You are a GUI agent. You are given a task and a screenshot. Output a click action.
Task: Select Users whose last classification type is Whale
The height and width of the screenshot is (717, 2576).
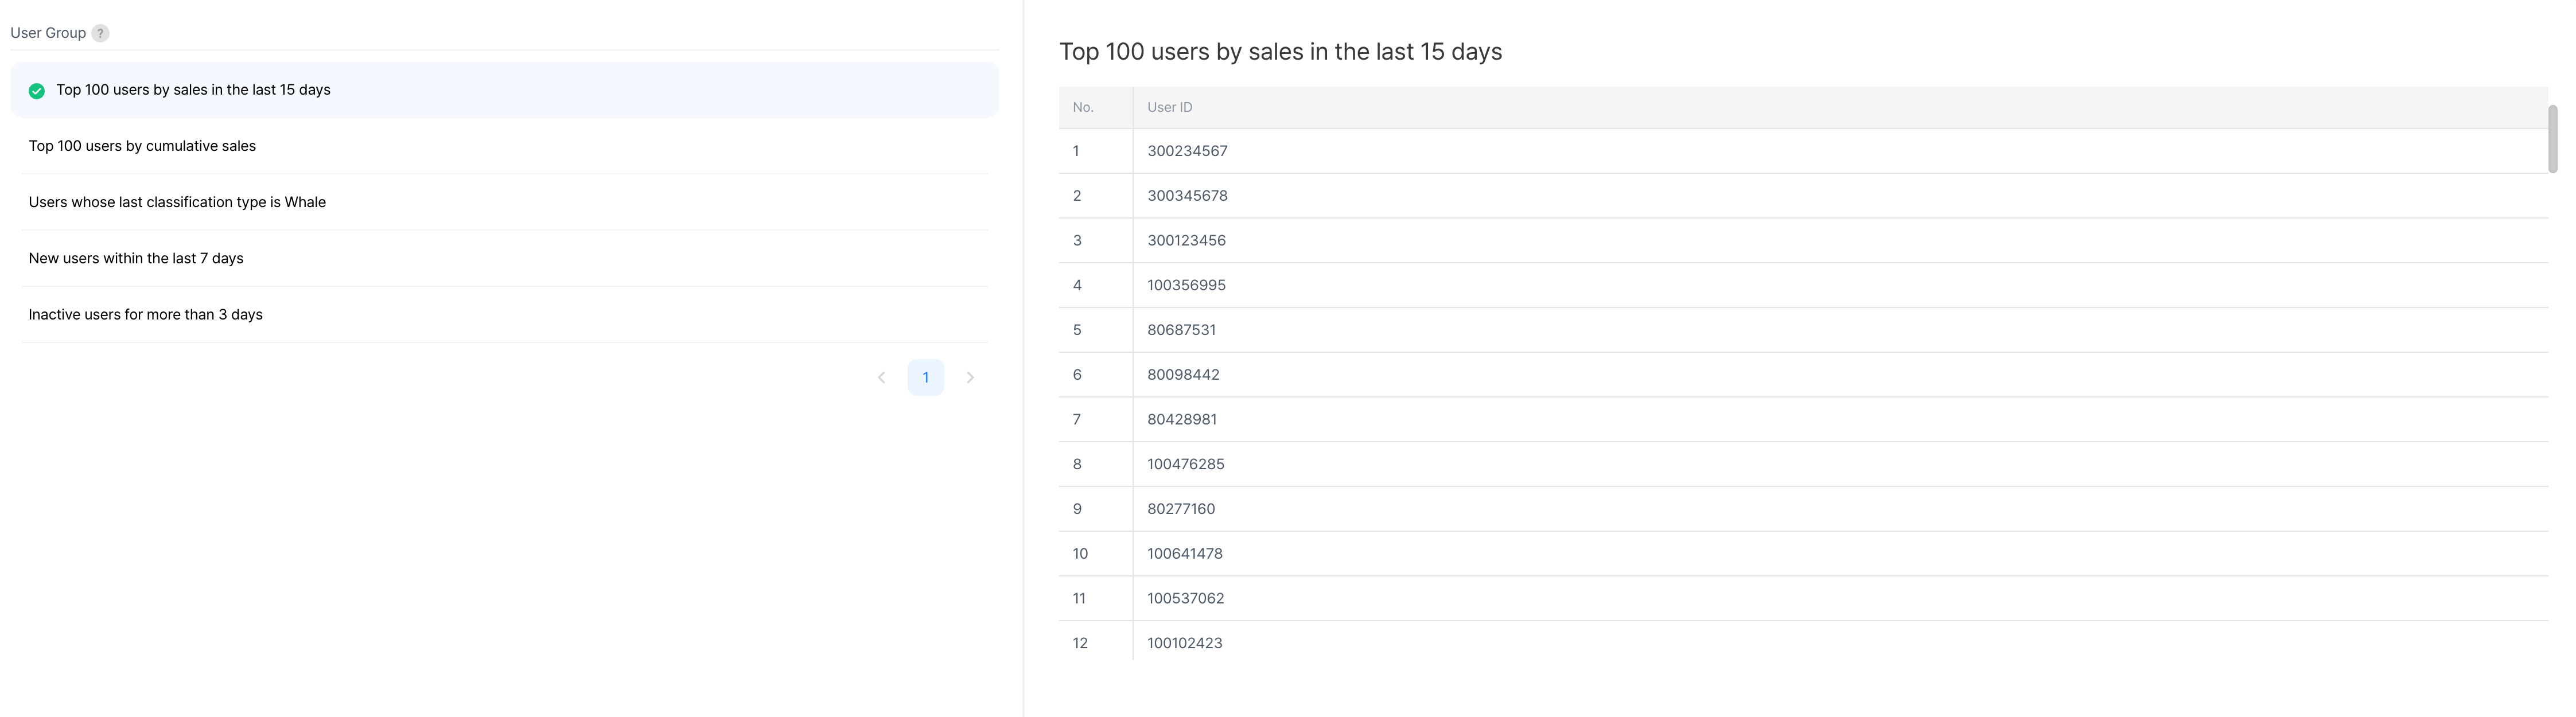[177, 202]
